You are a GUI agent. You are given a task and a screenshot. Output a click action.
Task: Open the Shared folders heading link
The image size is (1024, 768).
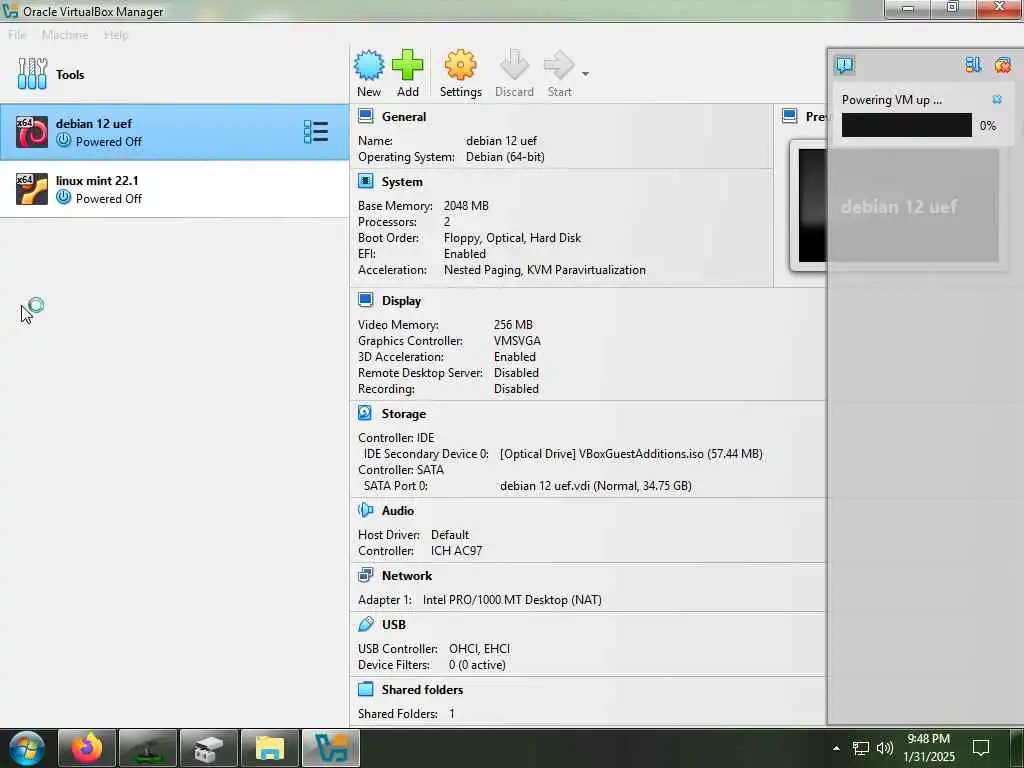422,690
